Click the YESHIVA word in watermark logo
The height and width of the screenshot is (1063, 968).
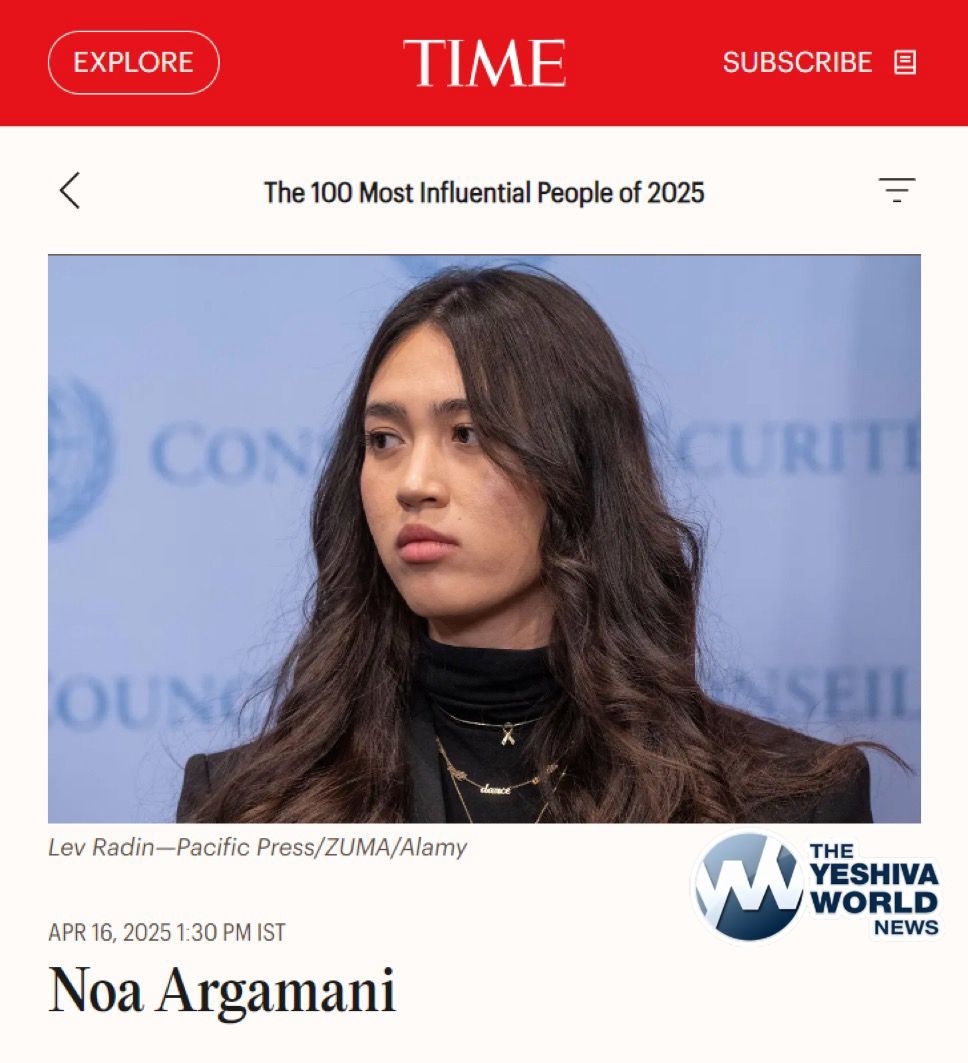coord(874,875)
